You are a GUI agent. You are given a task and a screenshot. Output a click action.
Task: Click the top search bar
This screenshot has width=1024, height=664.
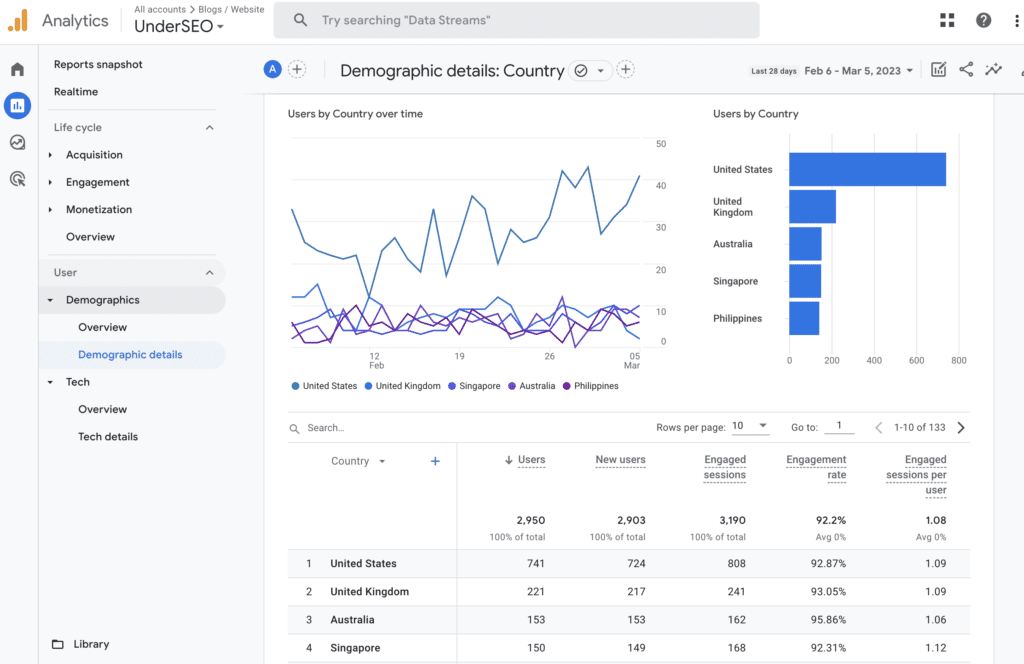[x=516, y=20]
